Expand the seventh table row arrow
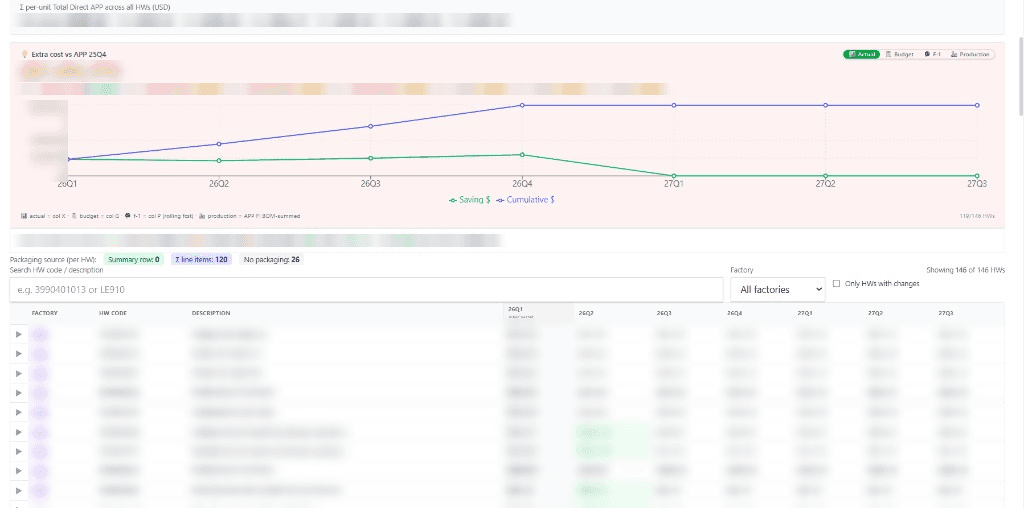The height and width of the screenshot is (508, 1024). tap(18, 451)
